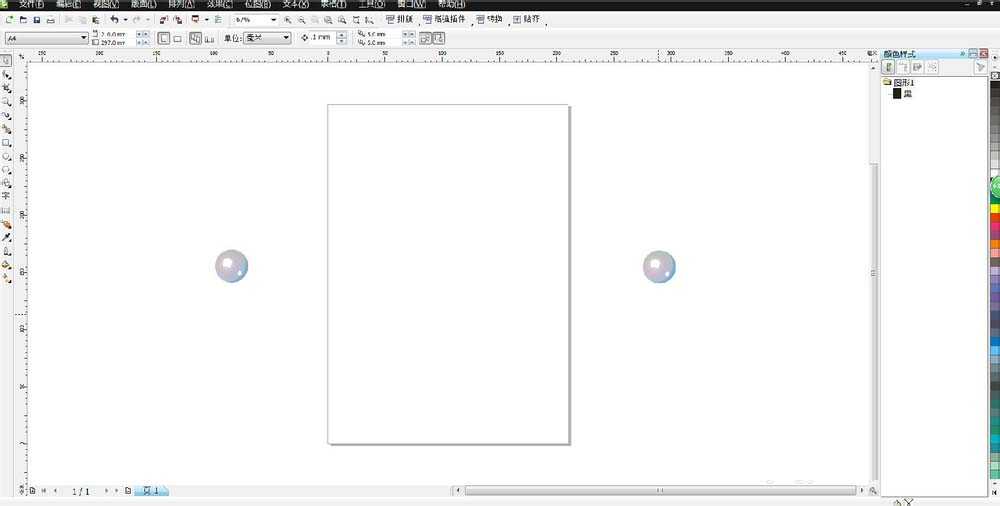Select the Eyedropper tool
Image resolution: width=1000 pixels, height=506 pixels.
tap(6, 238)
